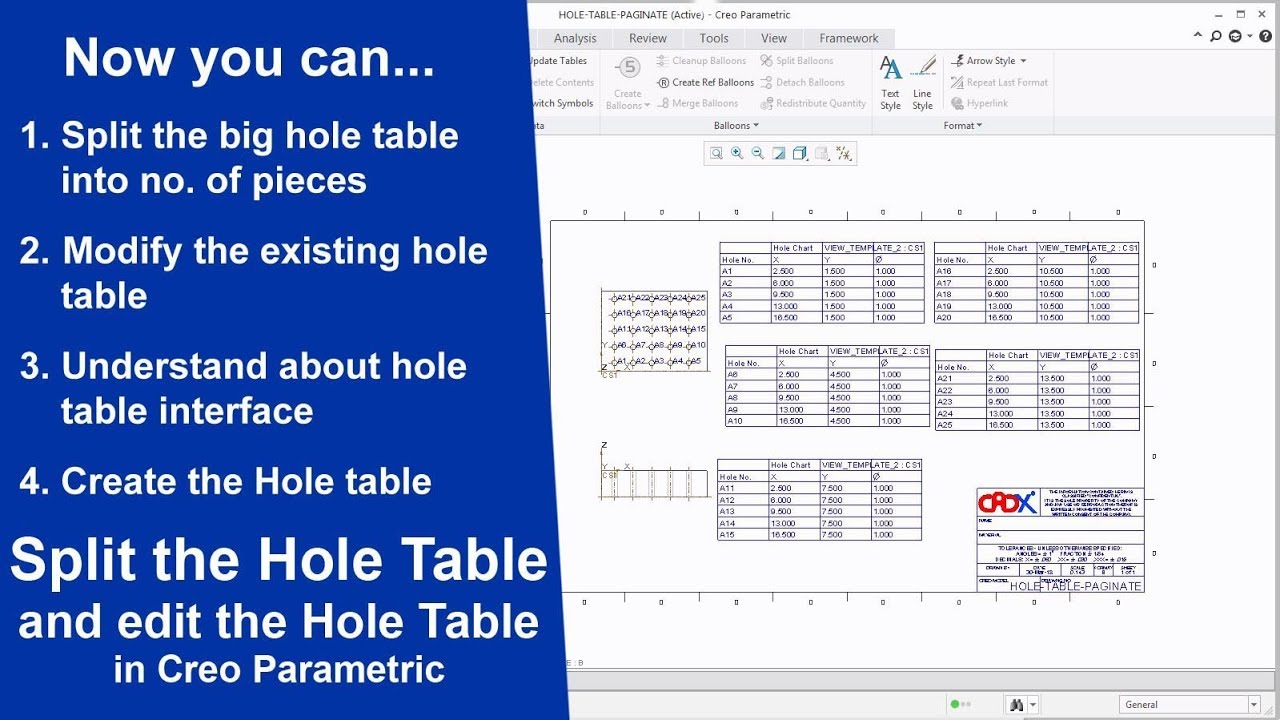The height and width of the screenshot is (720, 1280).
Task: Click Split Balloons command
Action: coord(796,61)
